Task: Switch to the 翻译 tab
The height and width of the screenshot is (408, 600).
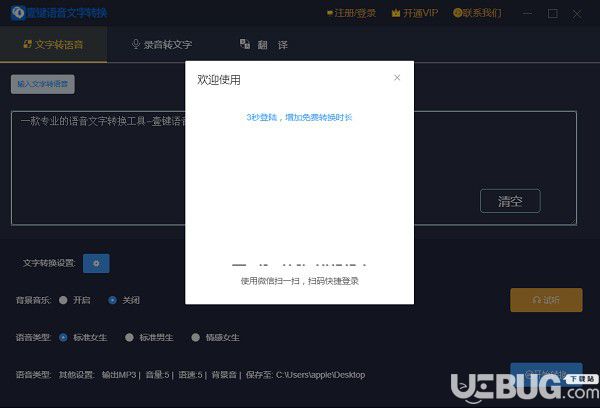Action: point(264,45)
